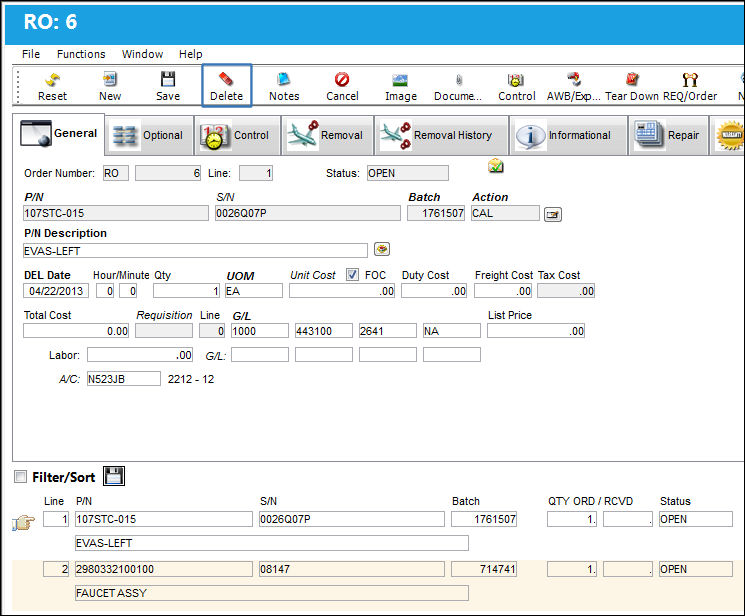Switch to the General tab

click(59, 134)
